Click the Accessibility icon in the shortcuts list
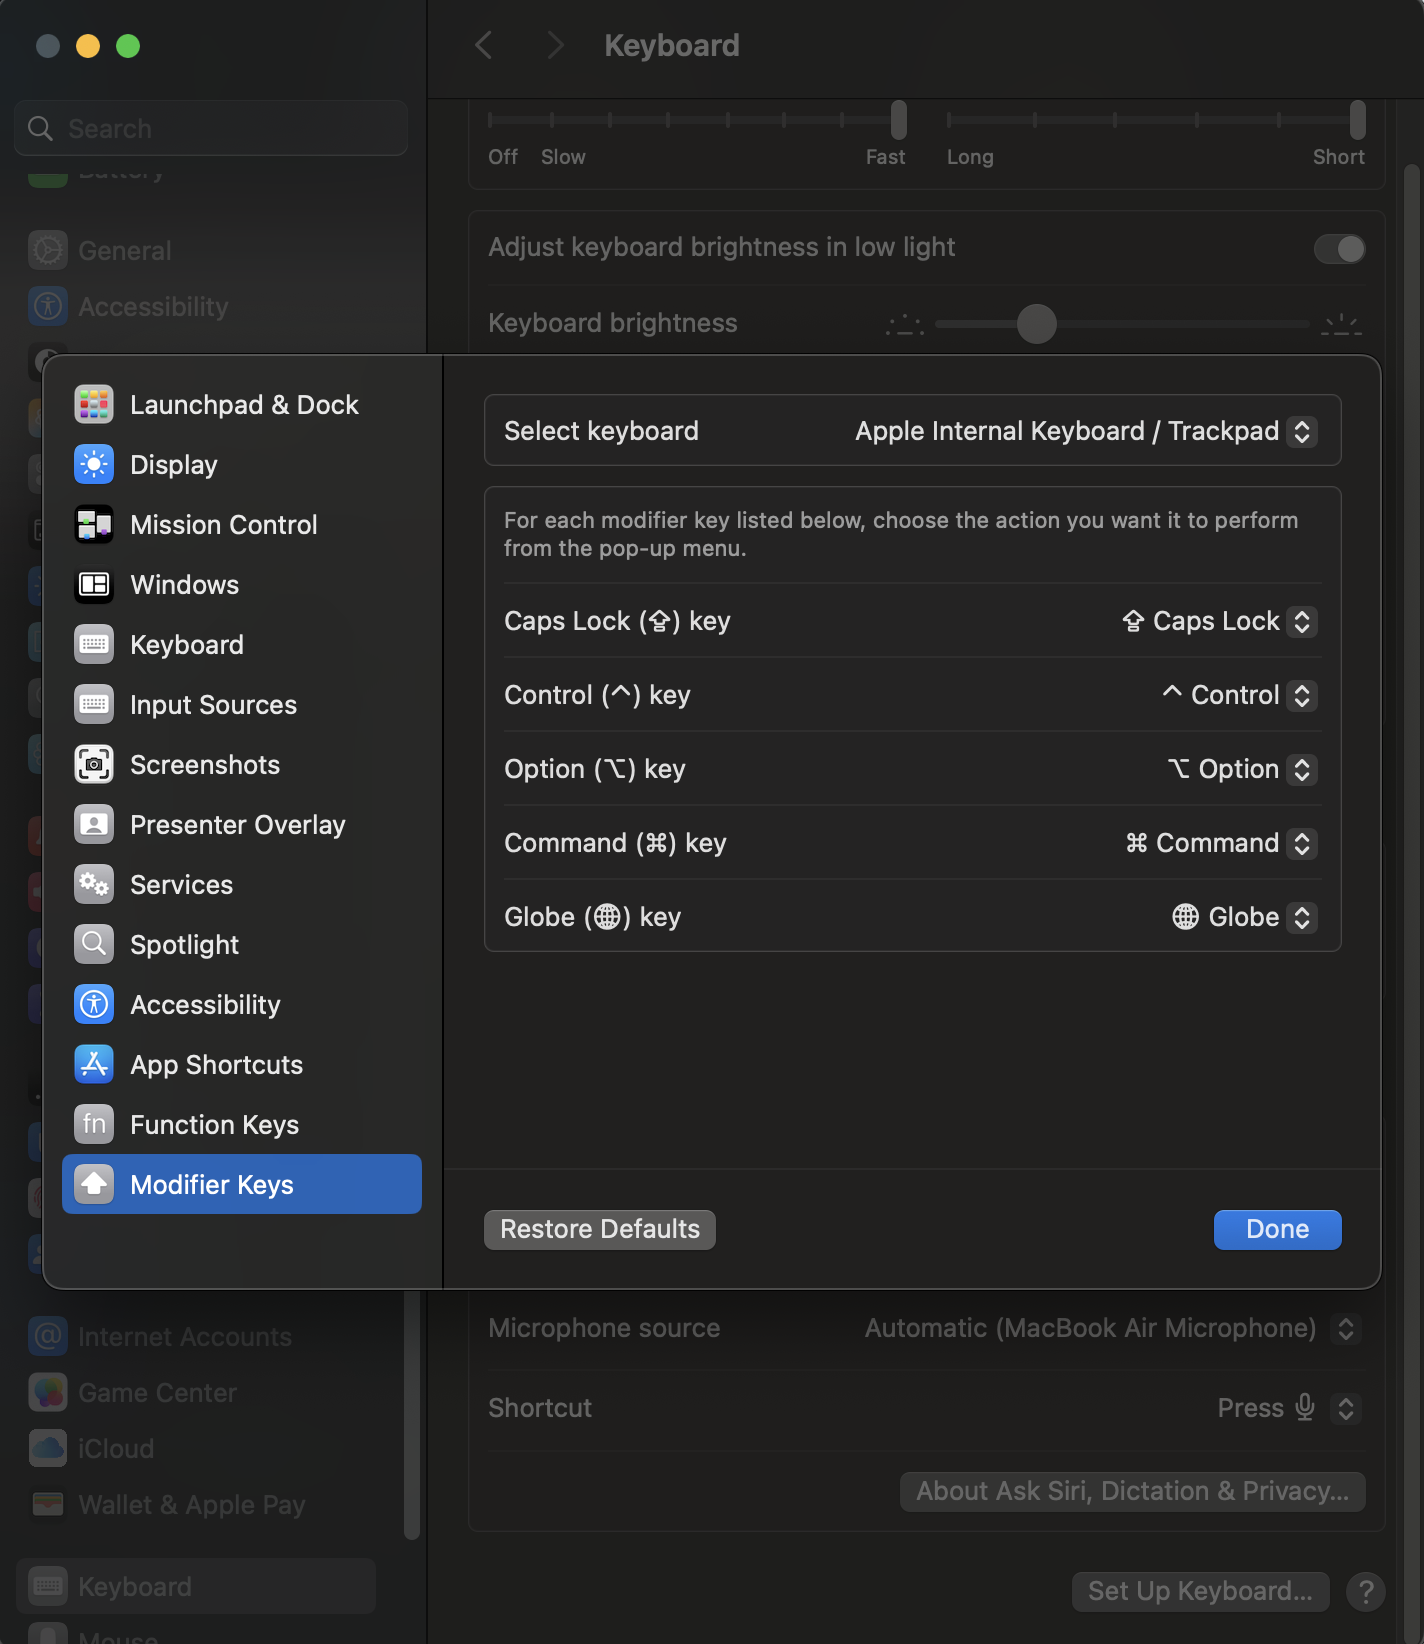Viewport: 1424px width, 1644px height. [x=94, y=1005]
